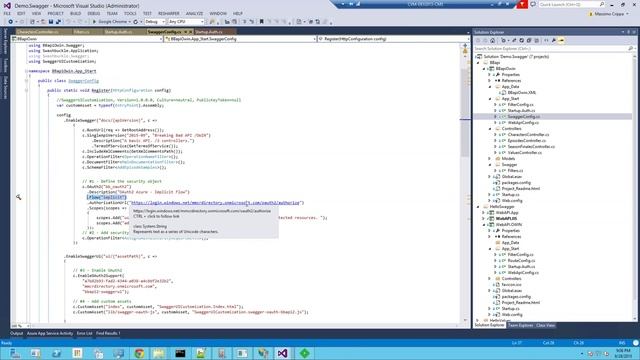Select WebApiConfig.cs under BBapiOwin App_Start
The width and height of the screenshot is (640, 360).
(x=523, y=122)
